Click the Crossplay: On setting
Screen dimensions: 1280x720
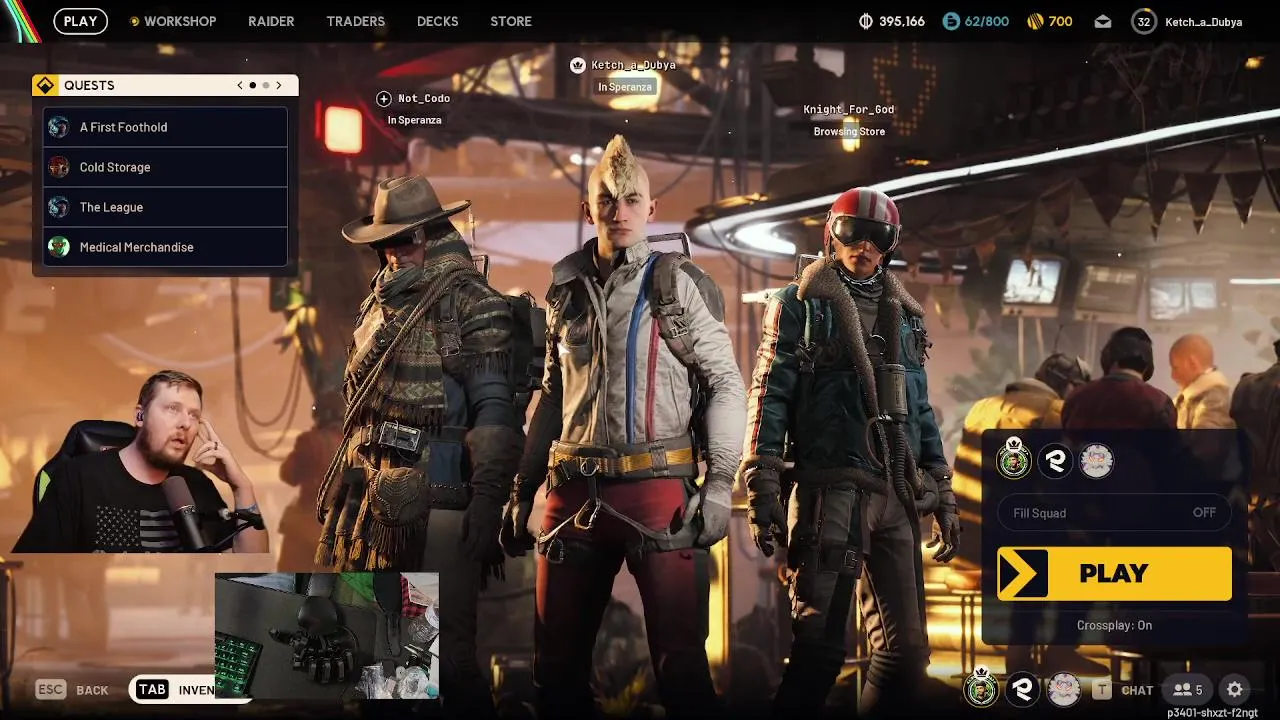tap(1114, 625)
